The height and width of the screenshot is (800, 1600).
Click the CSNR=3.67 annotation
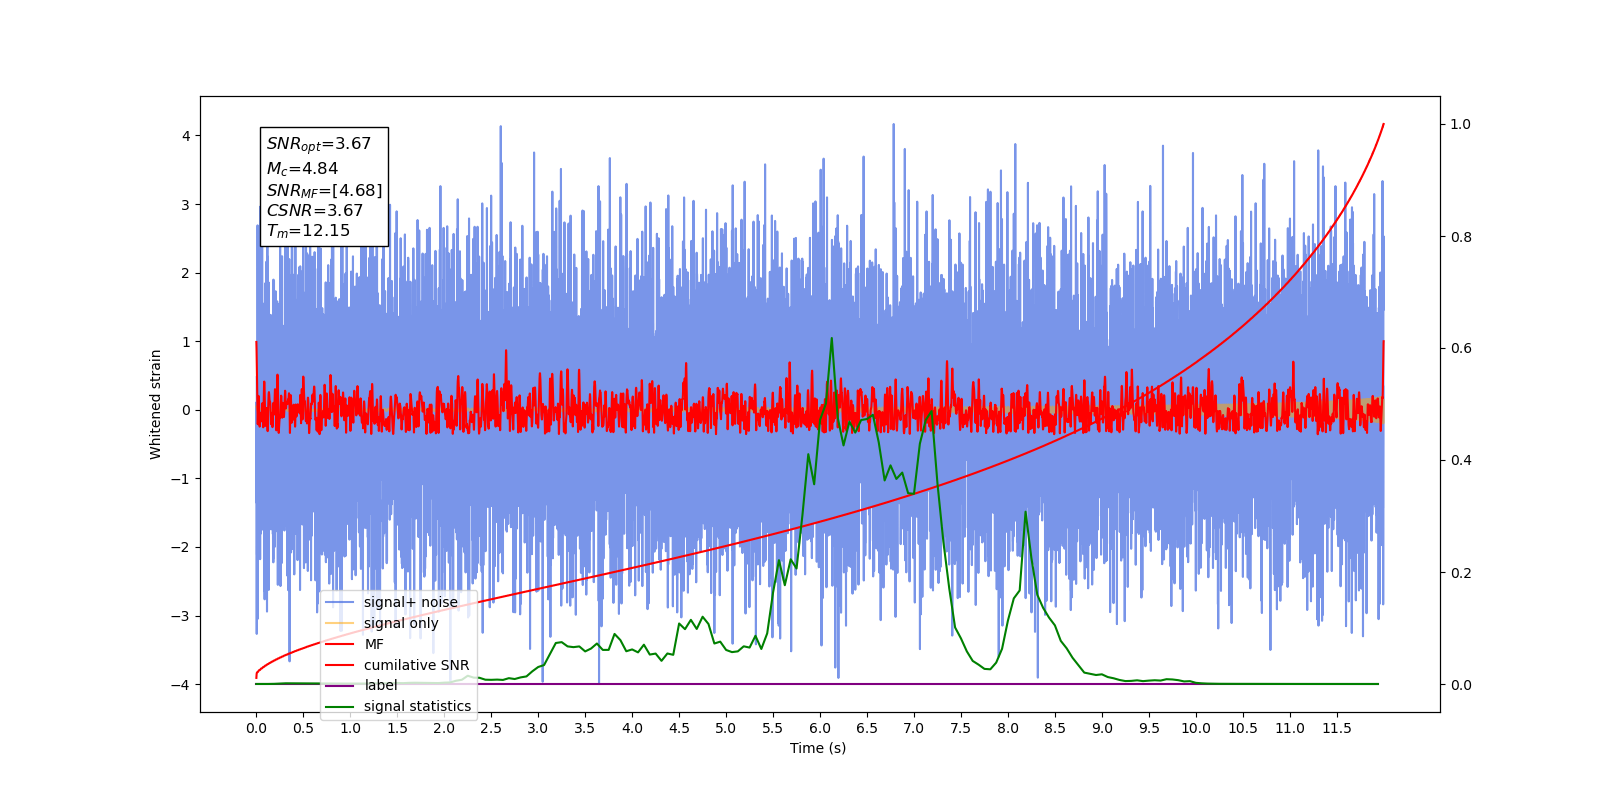pyautogui.click(x=315, y=210)
